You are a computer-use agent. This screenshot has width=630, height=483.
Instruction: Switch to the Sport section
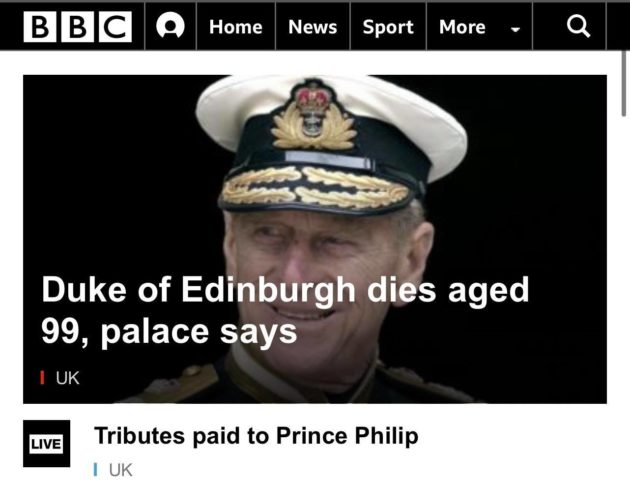388,27
